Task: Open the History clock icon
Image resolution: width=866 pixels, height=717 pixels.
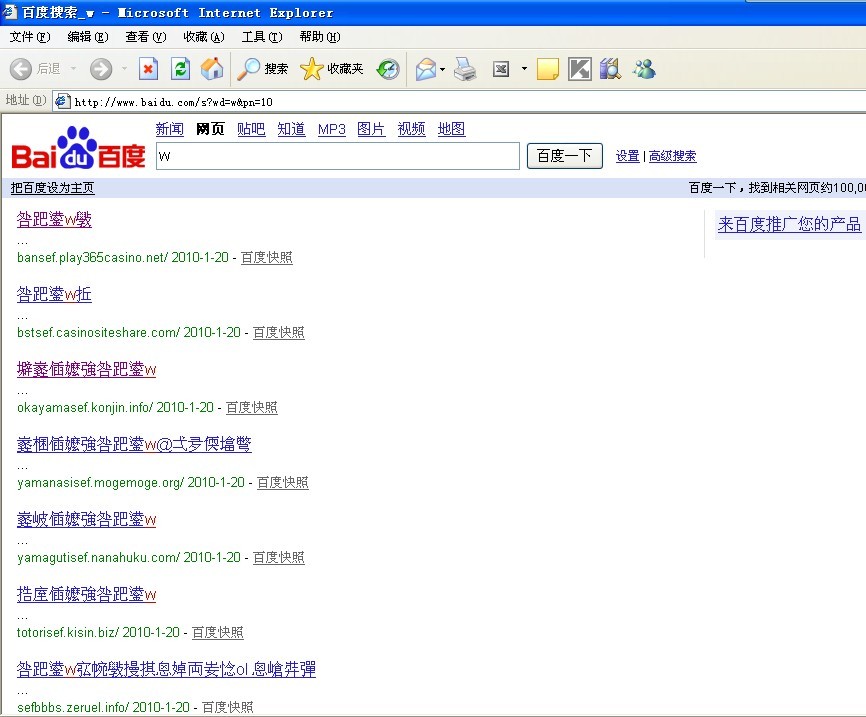Action: pyautogui.click(x=388, y=69)
